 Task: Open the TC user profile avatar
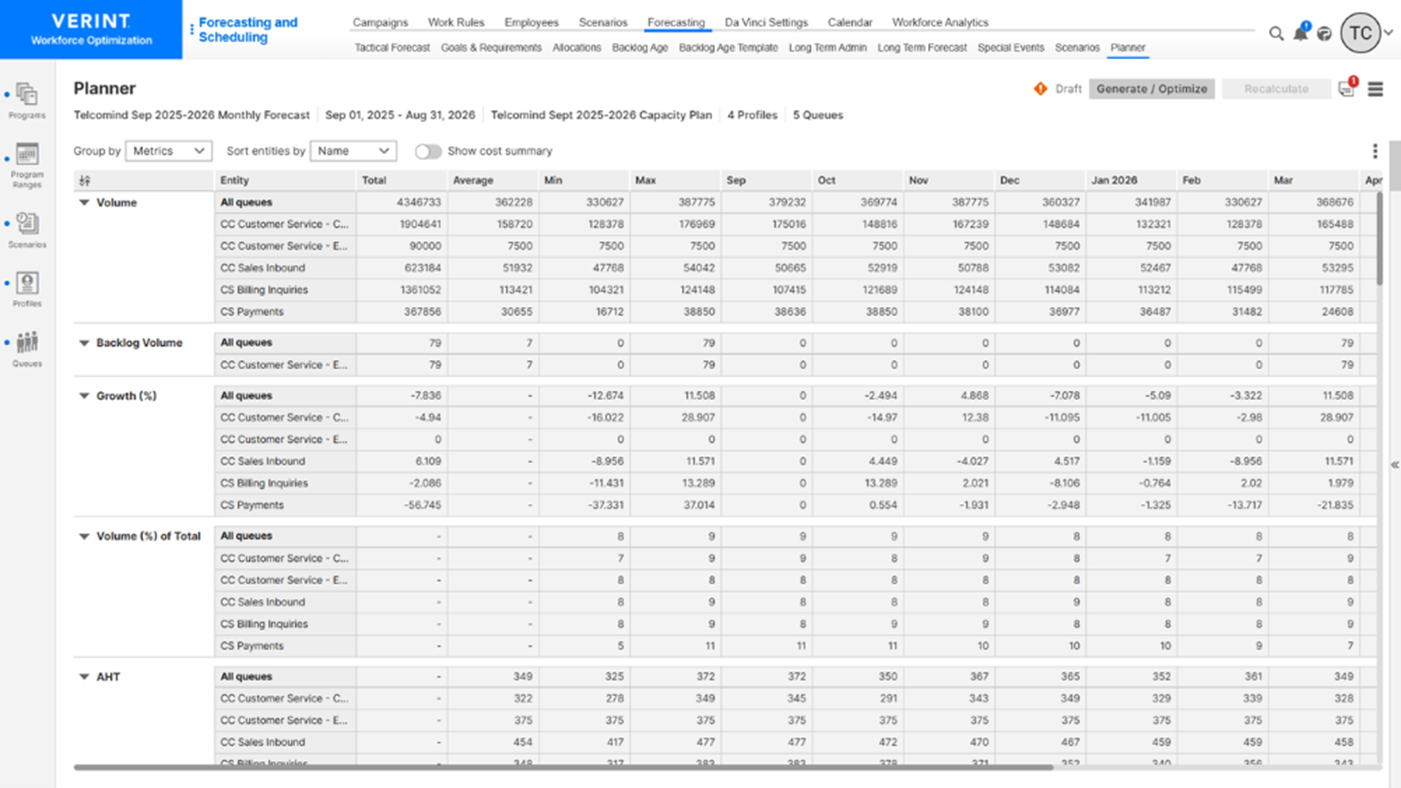click(x=1360, y=33)
